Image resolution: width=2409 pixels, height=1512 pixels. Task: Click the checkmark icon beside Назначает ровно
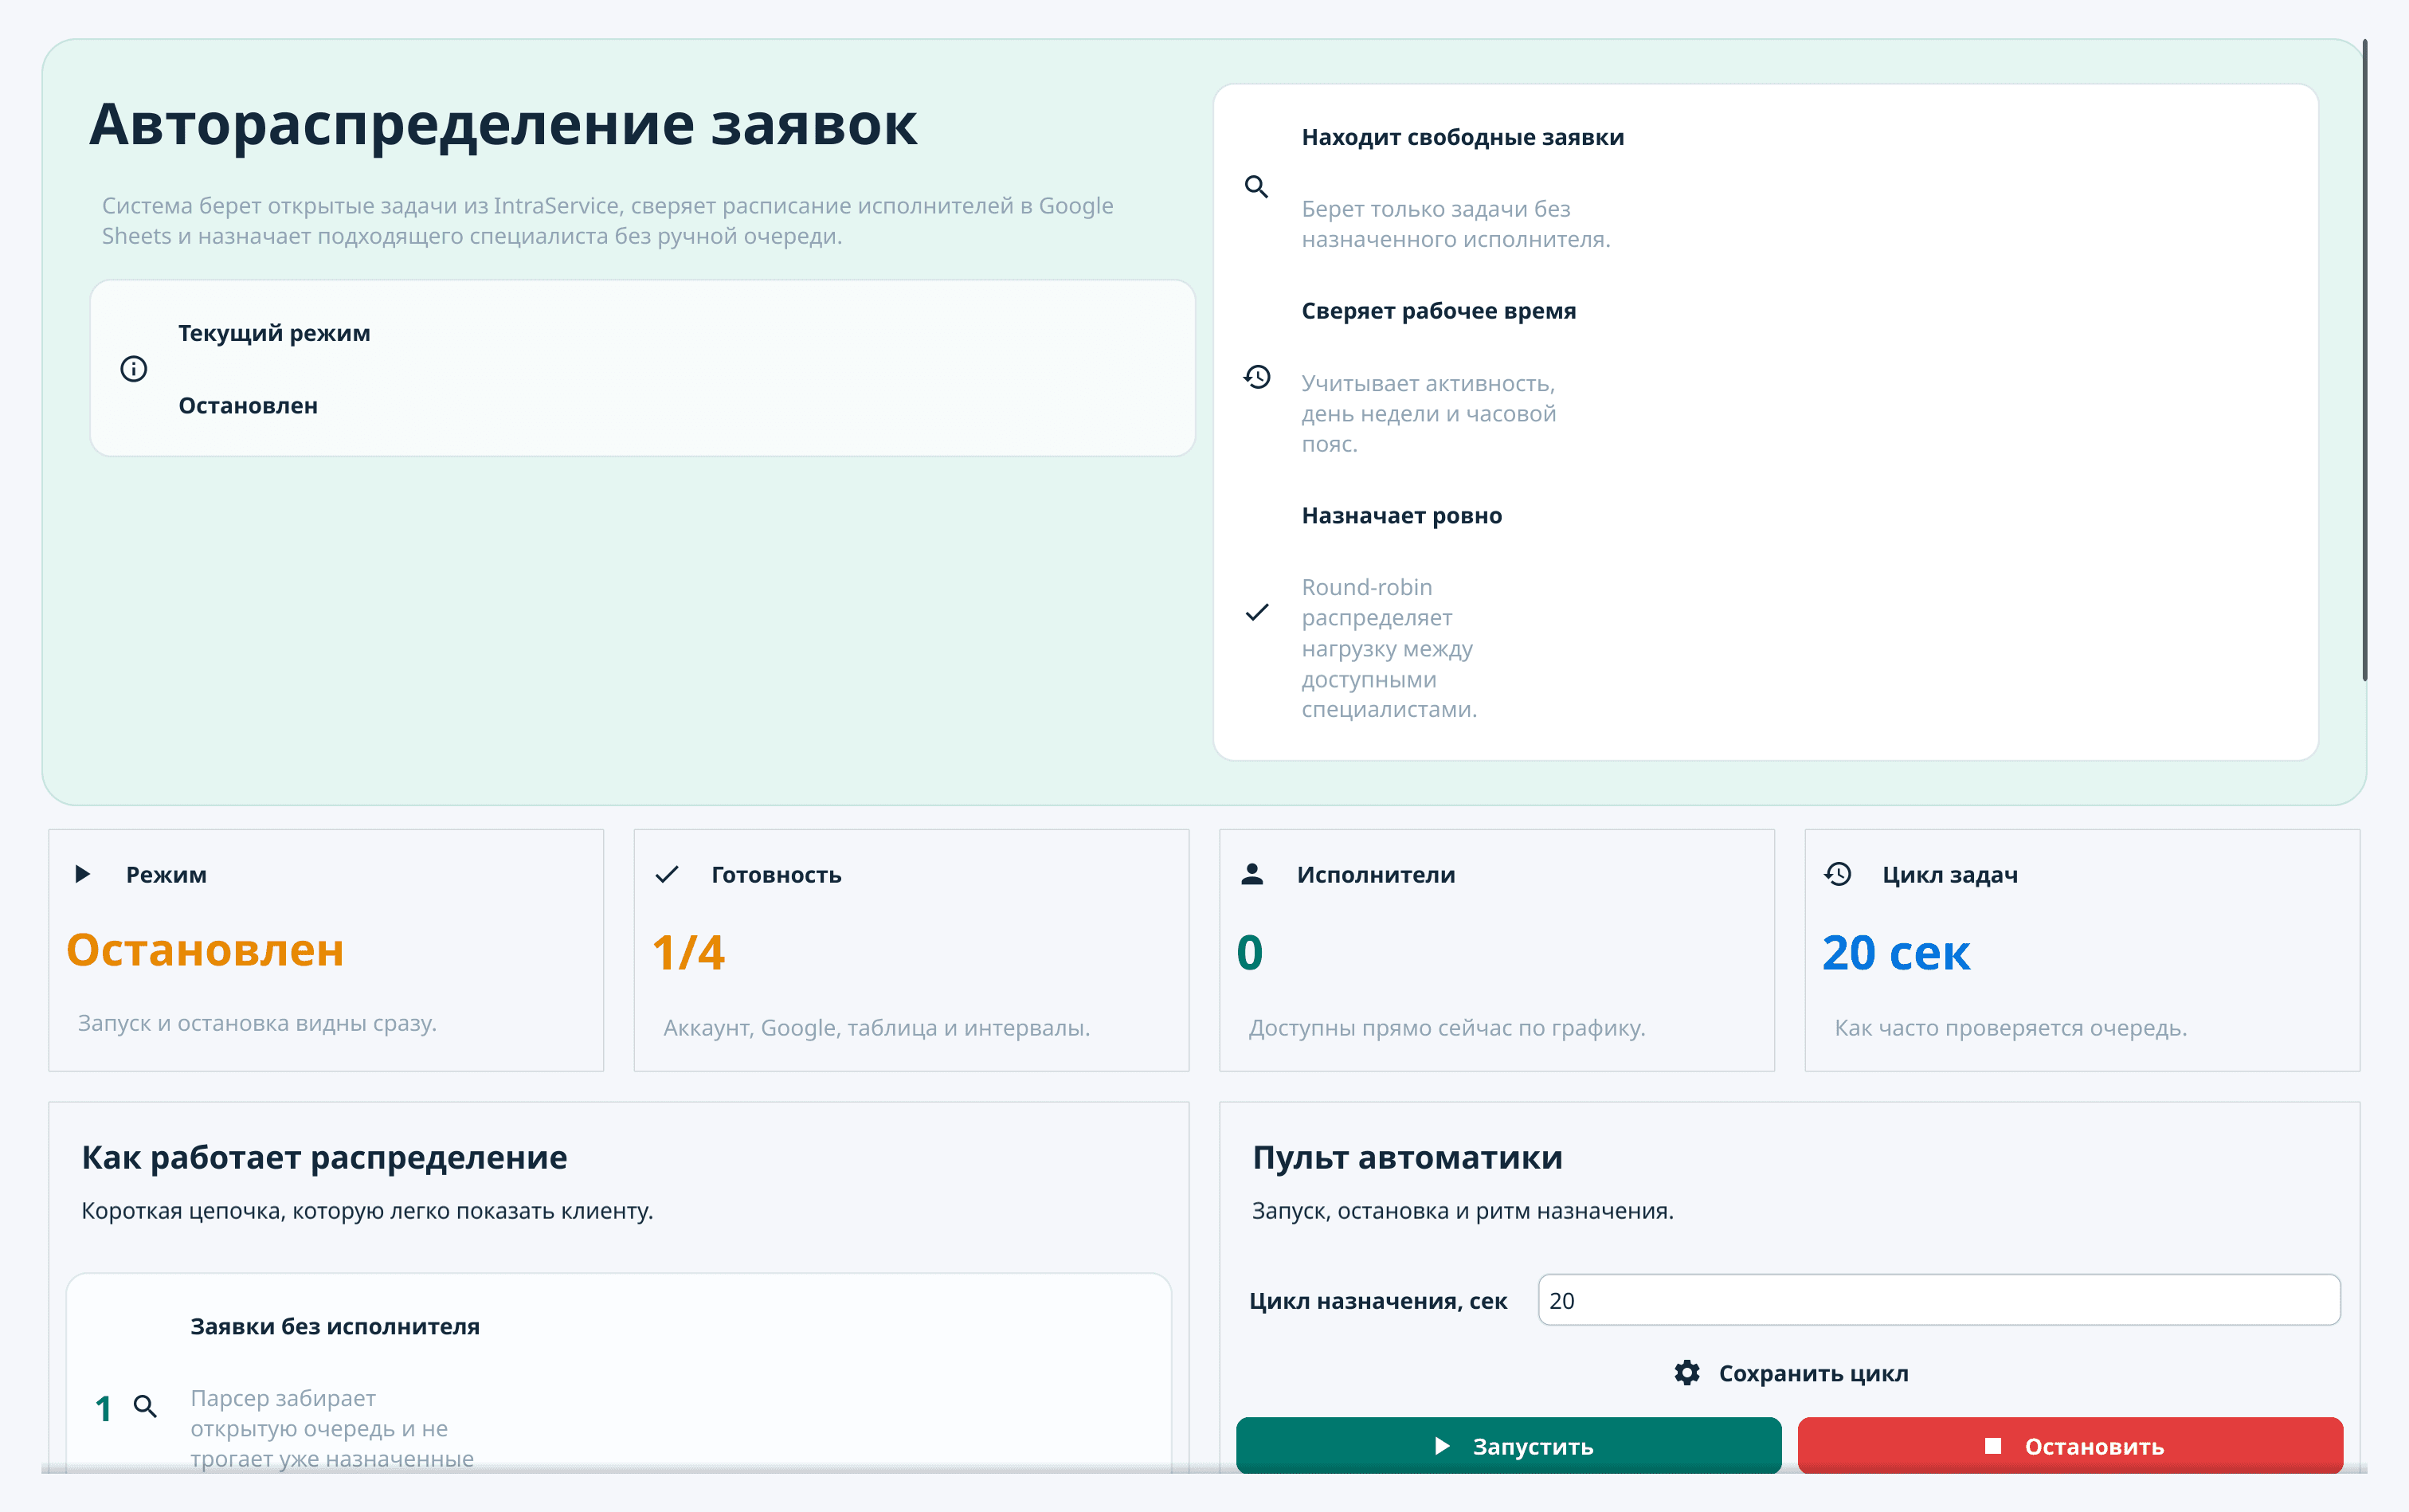tap(1257, 612)
